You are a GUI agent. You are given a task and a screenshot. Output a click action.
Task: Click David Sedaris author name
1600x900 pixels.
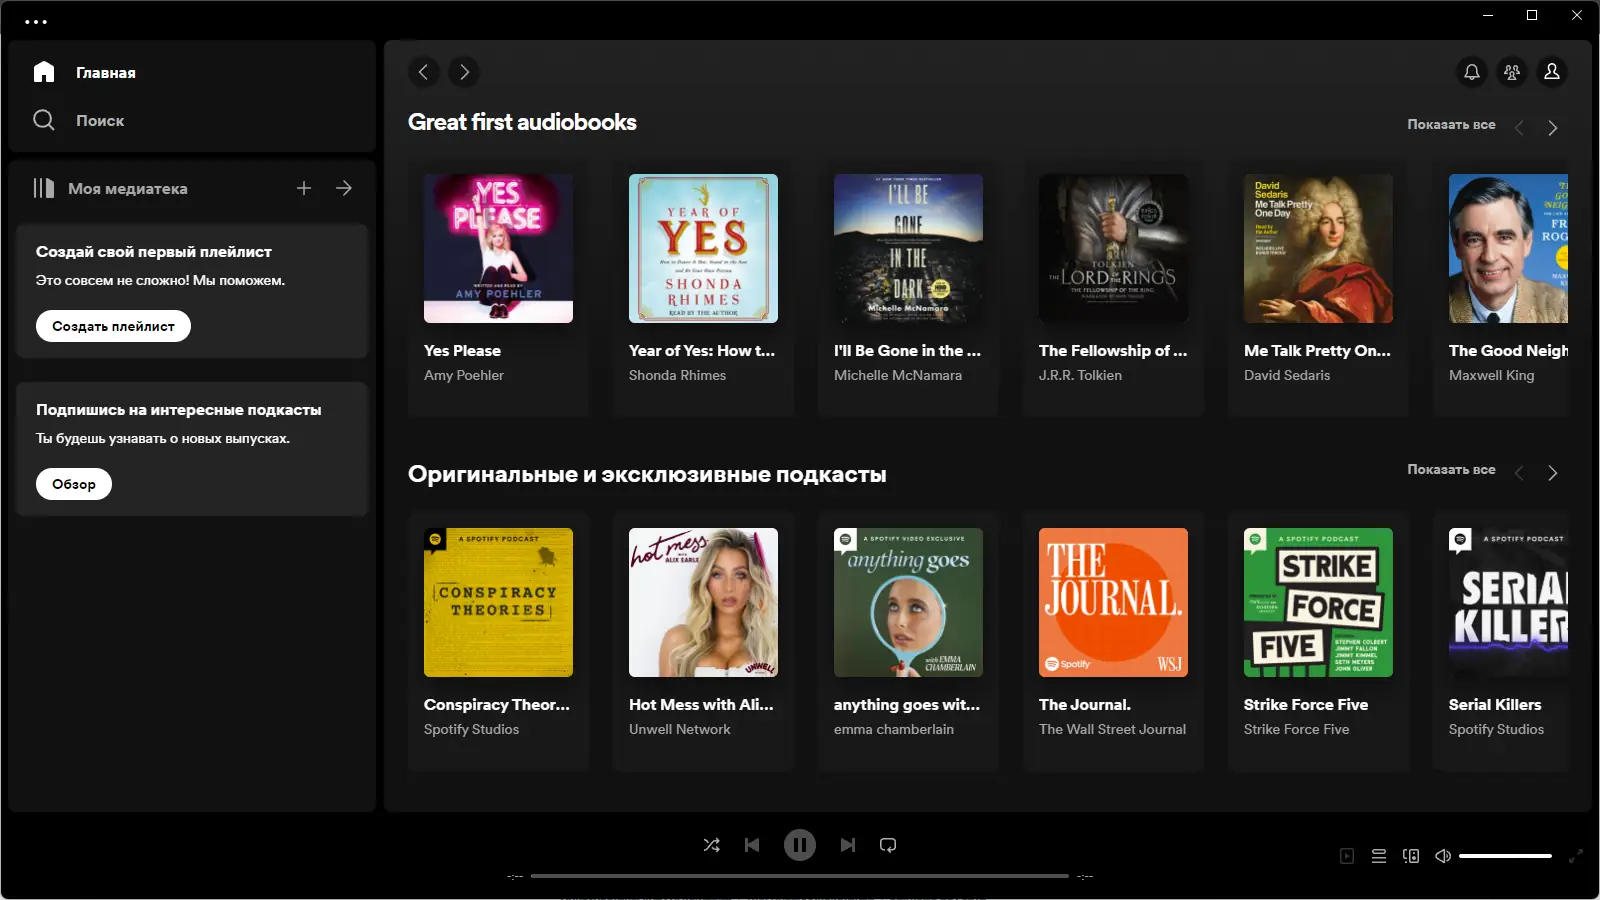(1287, 376)
